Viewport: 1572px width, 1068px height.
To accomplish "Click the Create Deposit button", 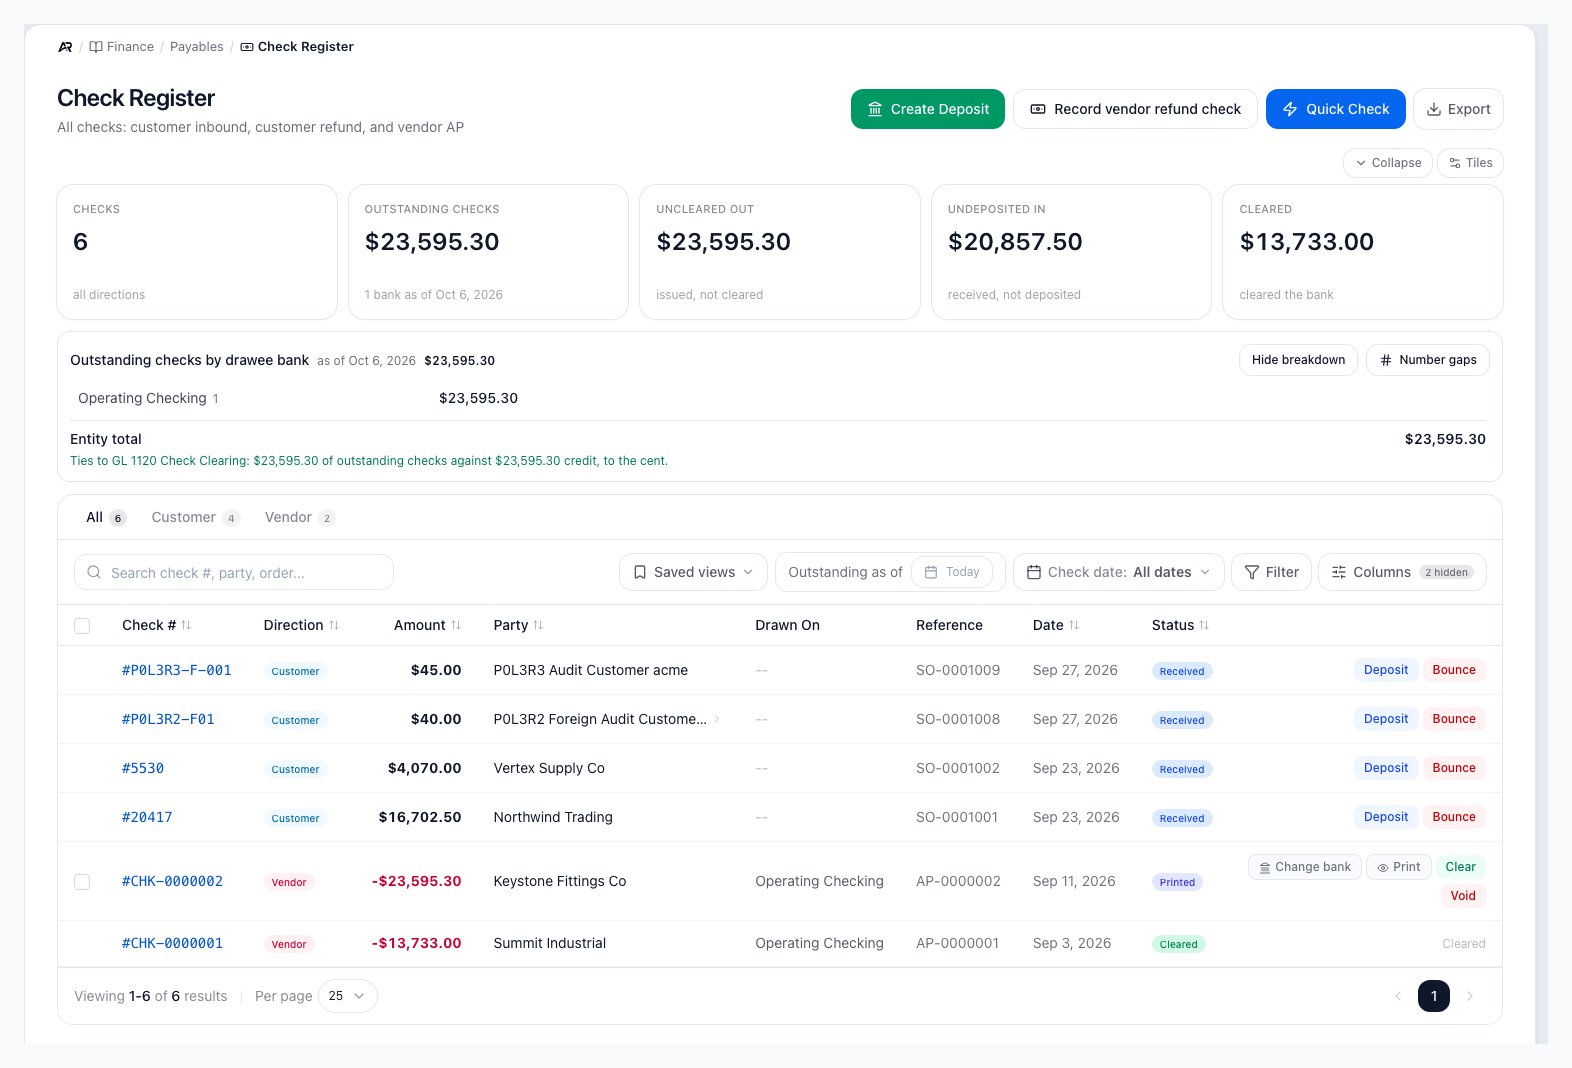I will 928,109.
